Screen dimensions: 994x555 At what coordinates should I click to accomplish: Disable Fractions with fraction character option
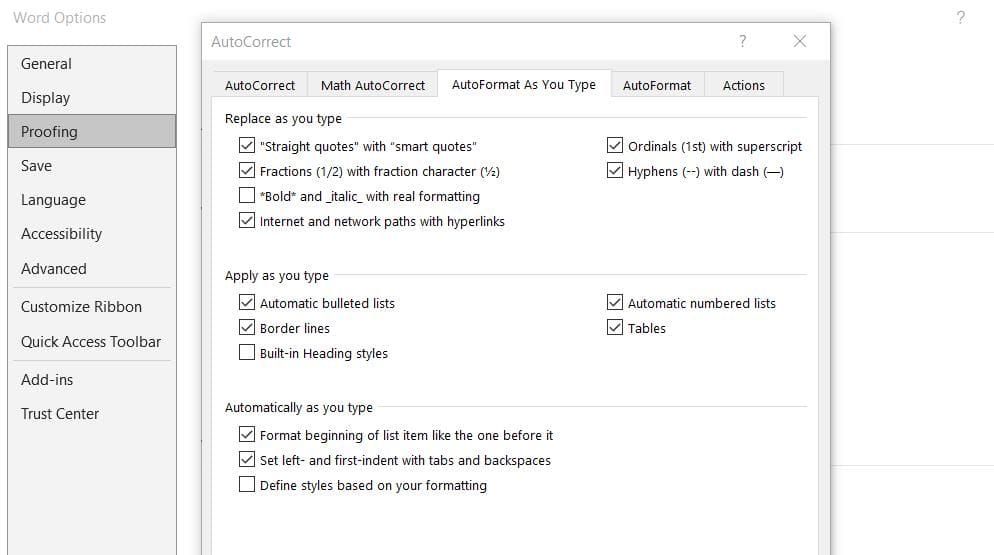pos(247,171)
